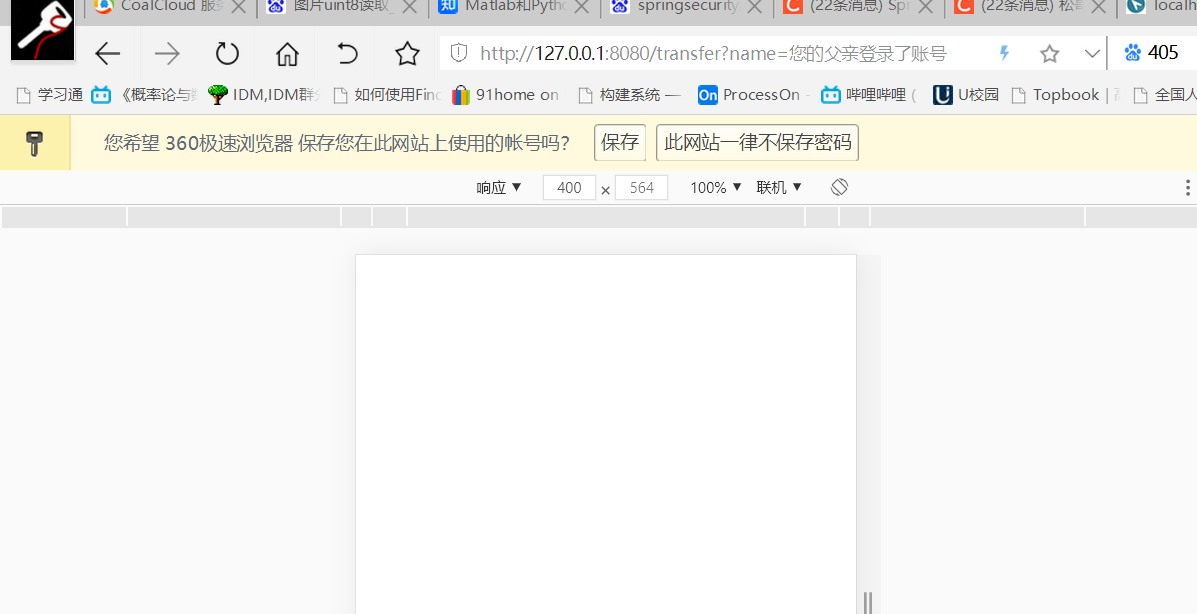Viewport: 1197px width, 614px height.
Task: Click the 360 browser avatar logo
Action: click(43, 29)
